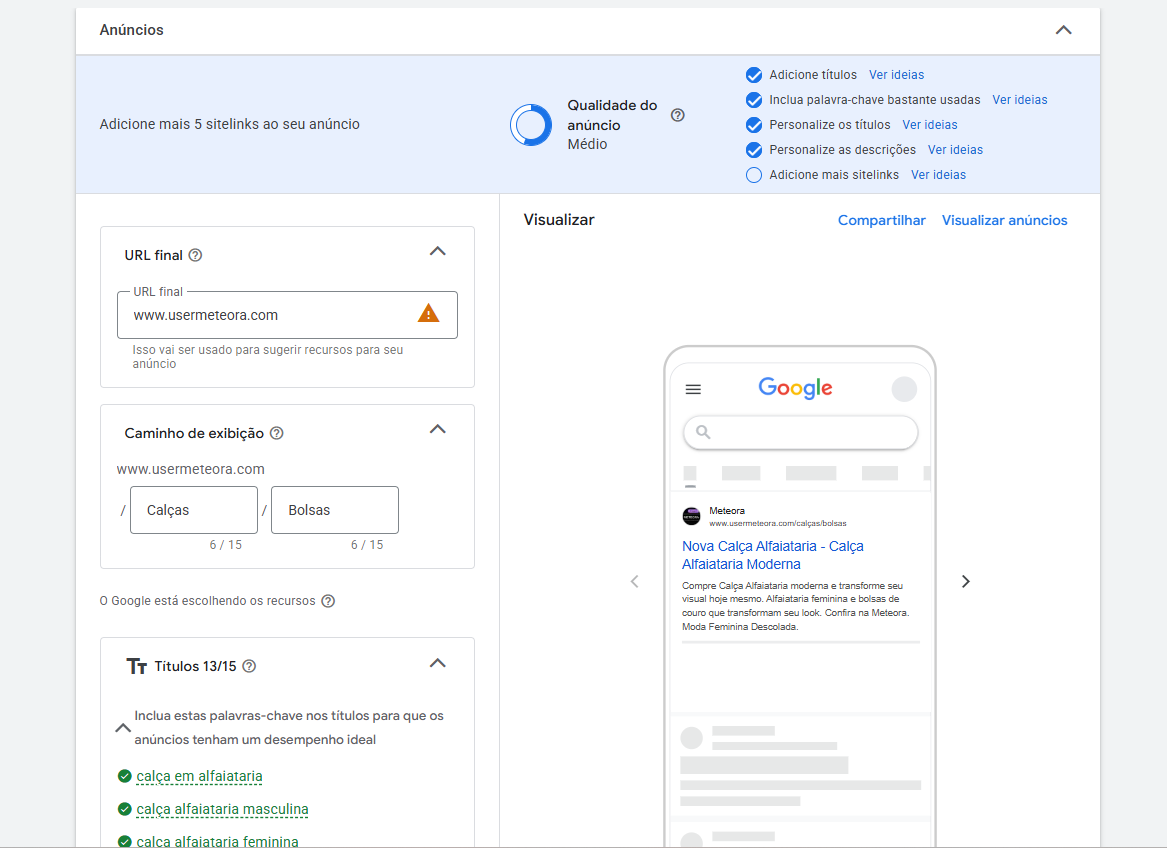Image resolution: width=1167 pixels, height=848 pixels.
Task: Collapse the keyword suggestions list chevron
Action: pyautogui.click(x=123, y=728)
